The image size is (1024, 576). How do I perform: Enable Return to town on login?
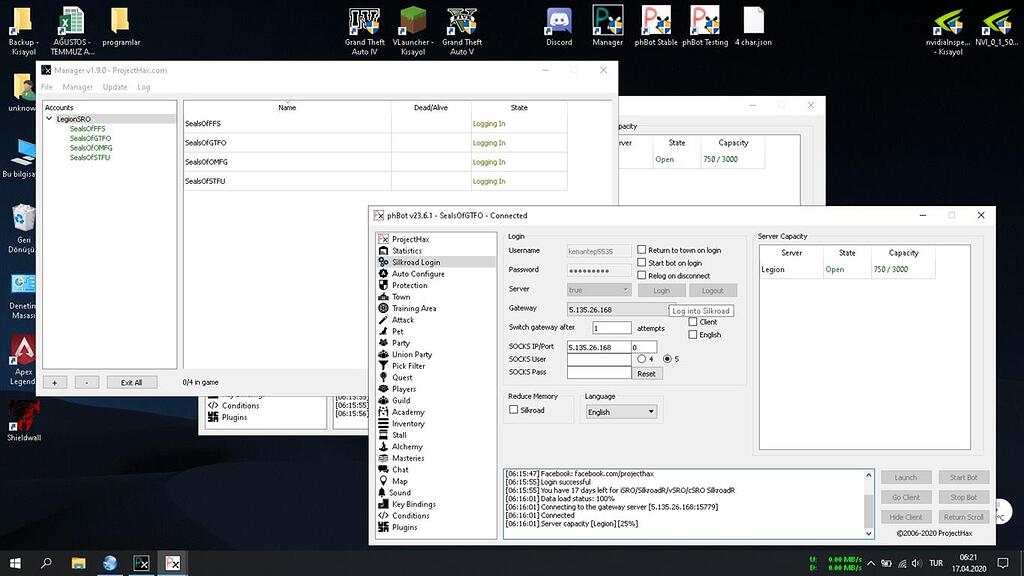tap(641, 249)
